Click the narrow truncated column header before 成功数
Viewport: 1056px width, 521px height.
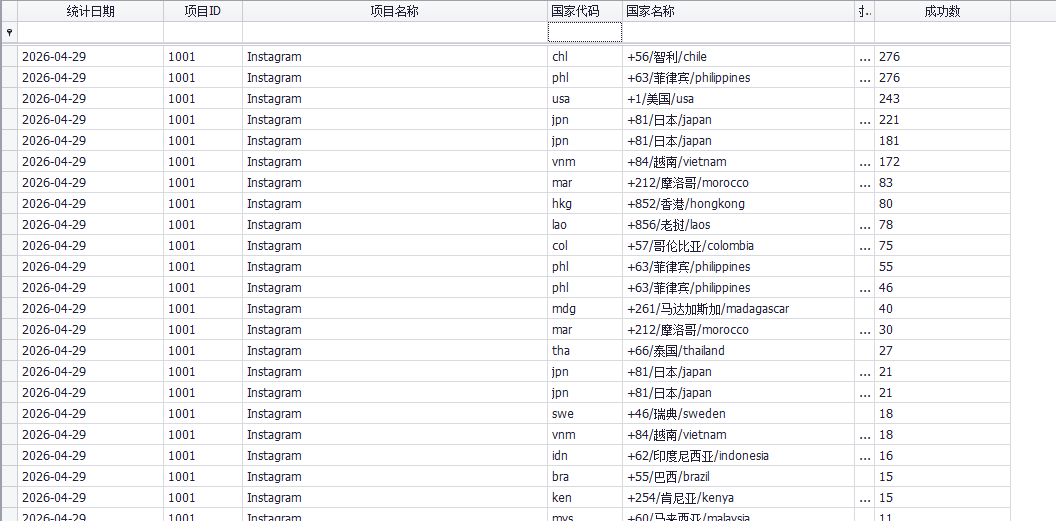coord(865,11)
